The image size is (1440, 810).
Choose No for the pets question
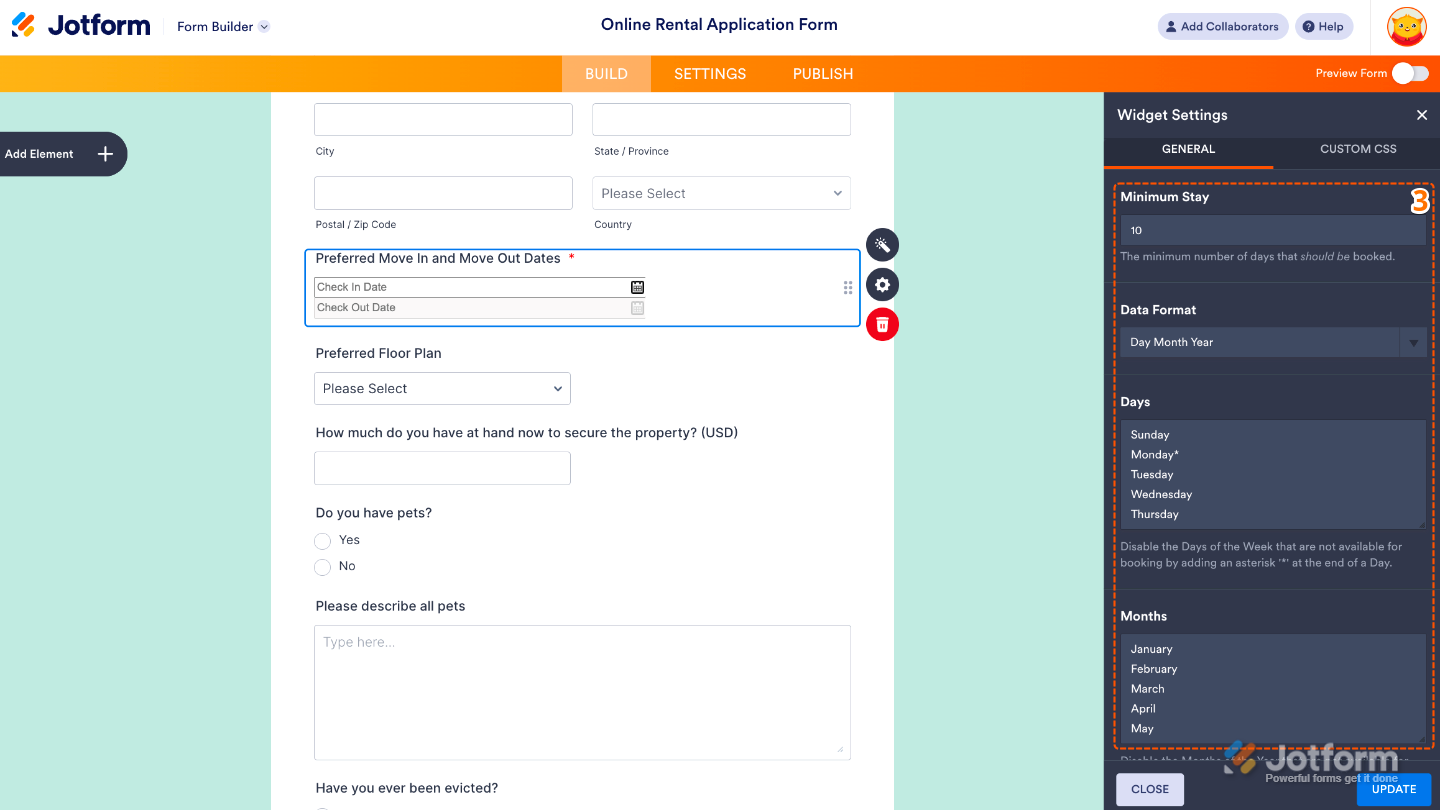[323, 566]
